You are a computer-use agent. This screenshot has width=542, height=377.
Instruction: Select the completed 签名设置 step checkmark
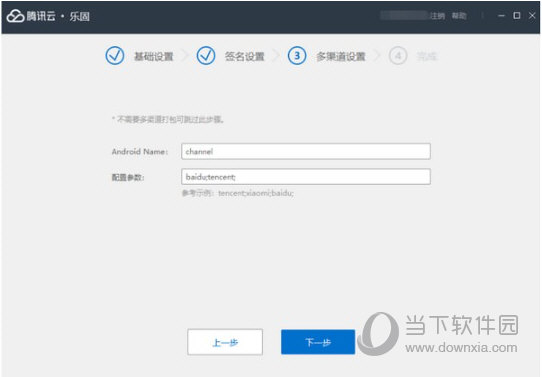(206, 56)
